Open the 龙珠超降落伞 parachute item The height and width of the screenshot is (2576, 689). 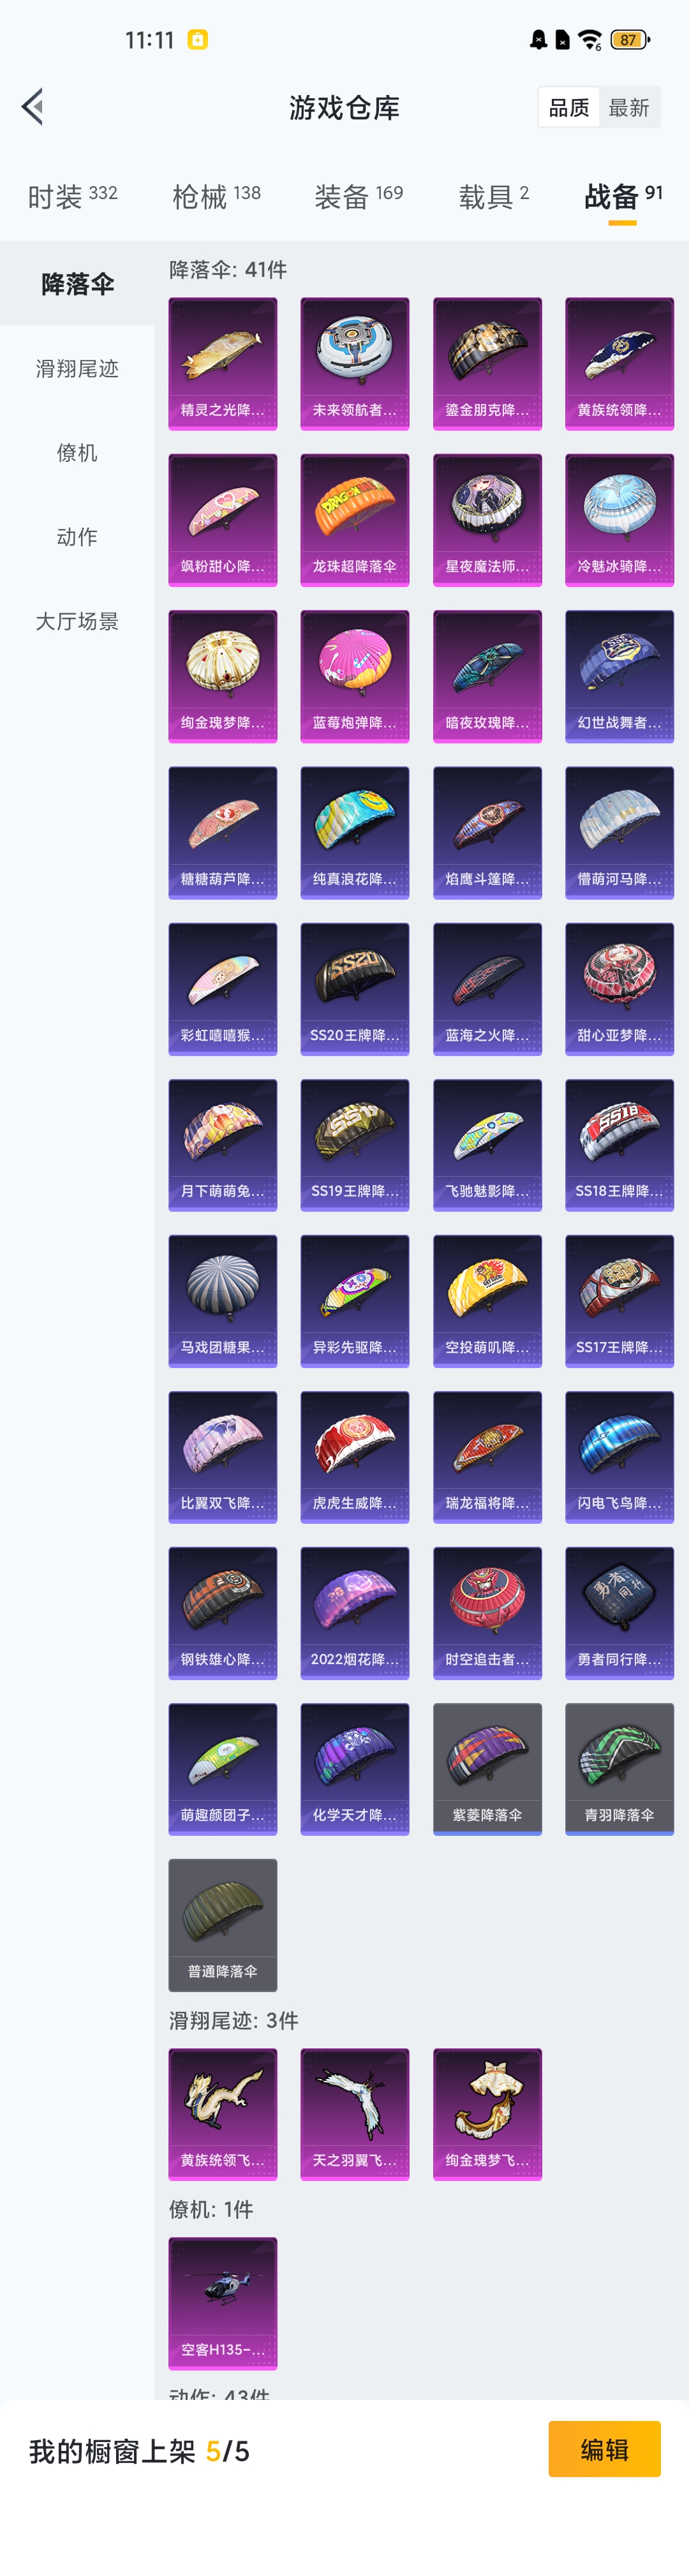tap(355, 520)
